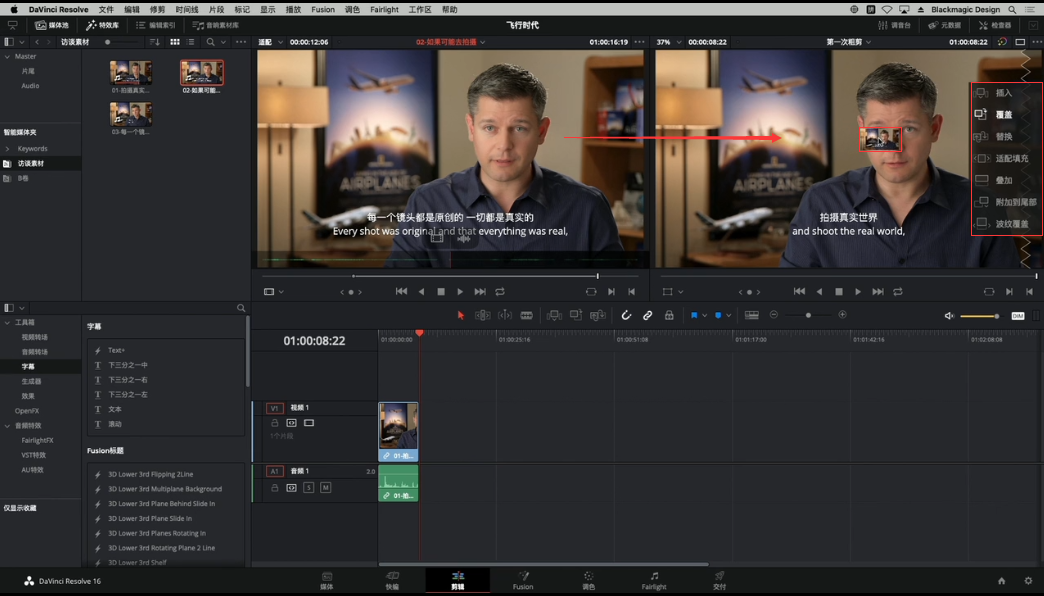The height and width of the screenshot is (596, 1044).
Task: Switch to the Deliver page tab
Action: (x=720, y=580)
